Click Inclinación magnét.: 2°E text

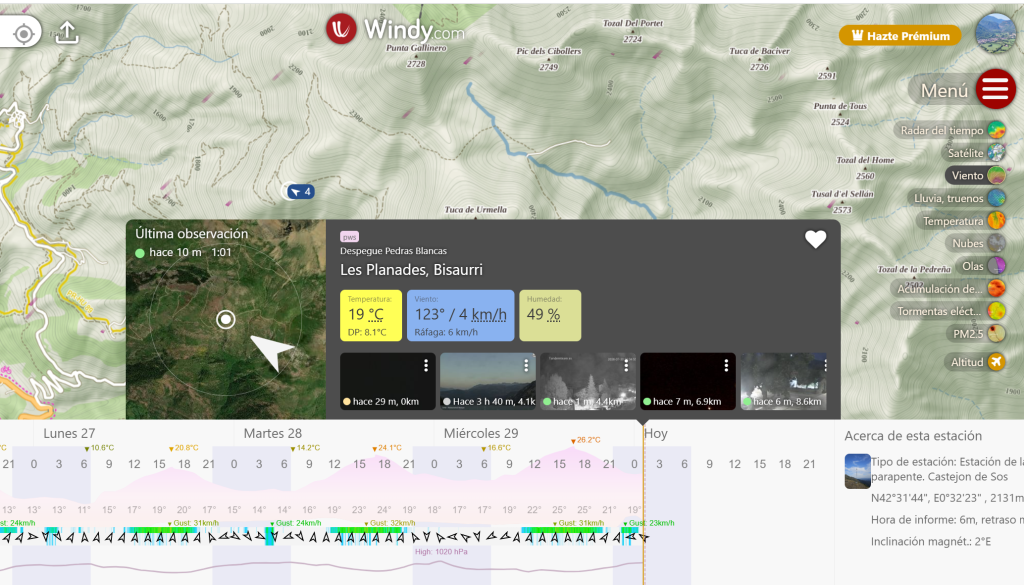(931, 541)
